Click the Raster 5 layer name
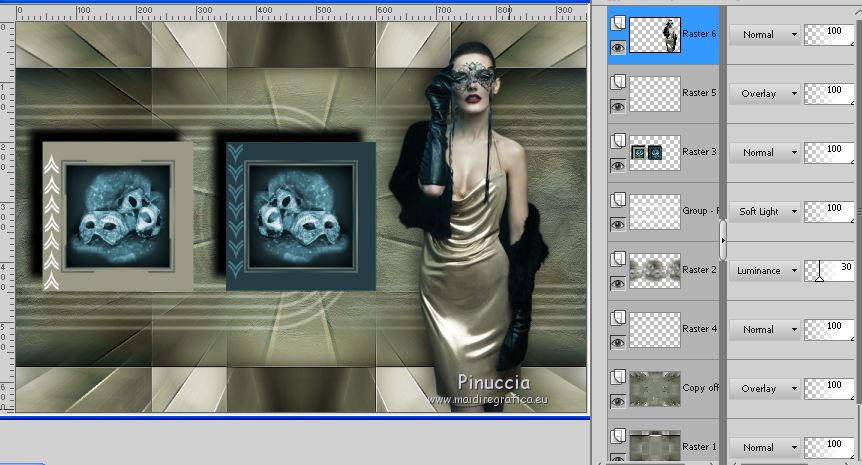 point(699,93)
